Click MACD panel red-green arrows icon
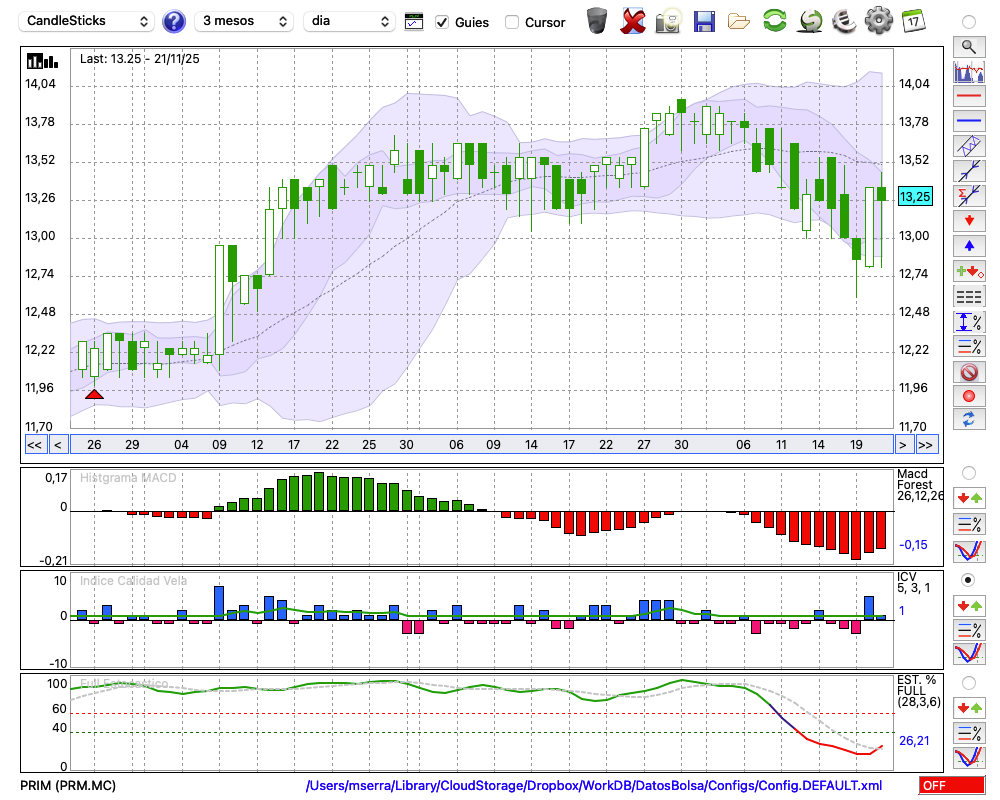The width and height of the screenshot is (1000, 800). click(969, 498)
